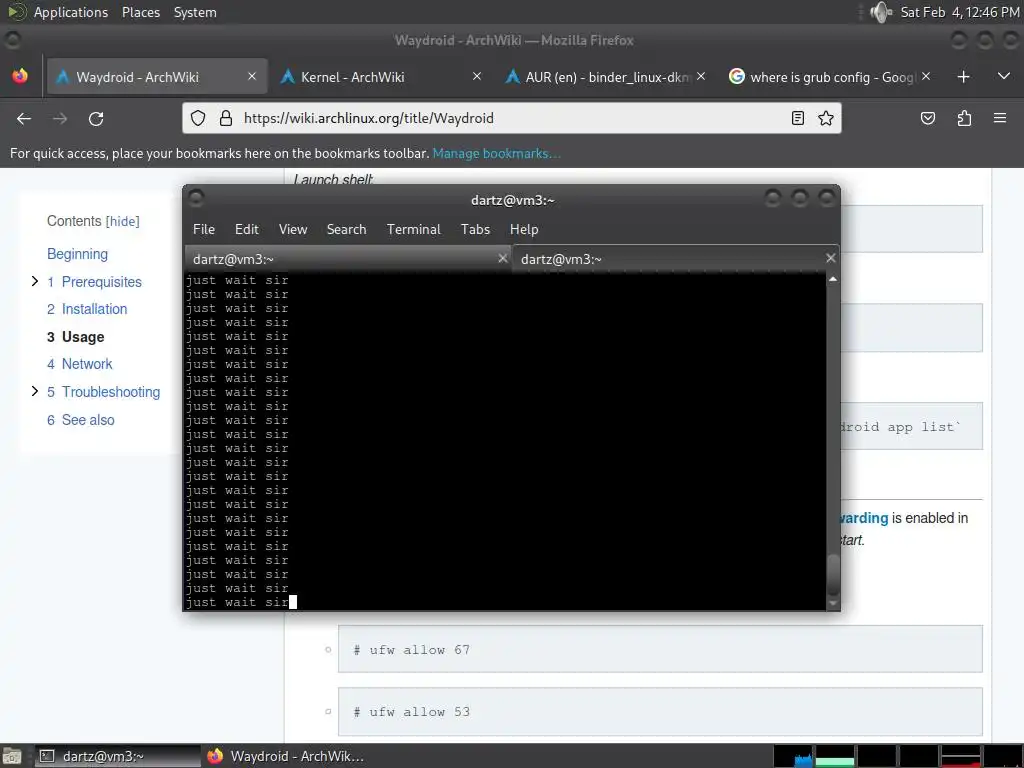Open the terminal File menu
The width and height of the screenshot is (1024, 768).
(204, 229)
